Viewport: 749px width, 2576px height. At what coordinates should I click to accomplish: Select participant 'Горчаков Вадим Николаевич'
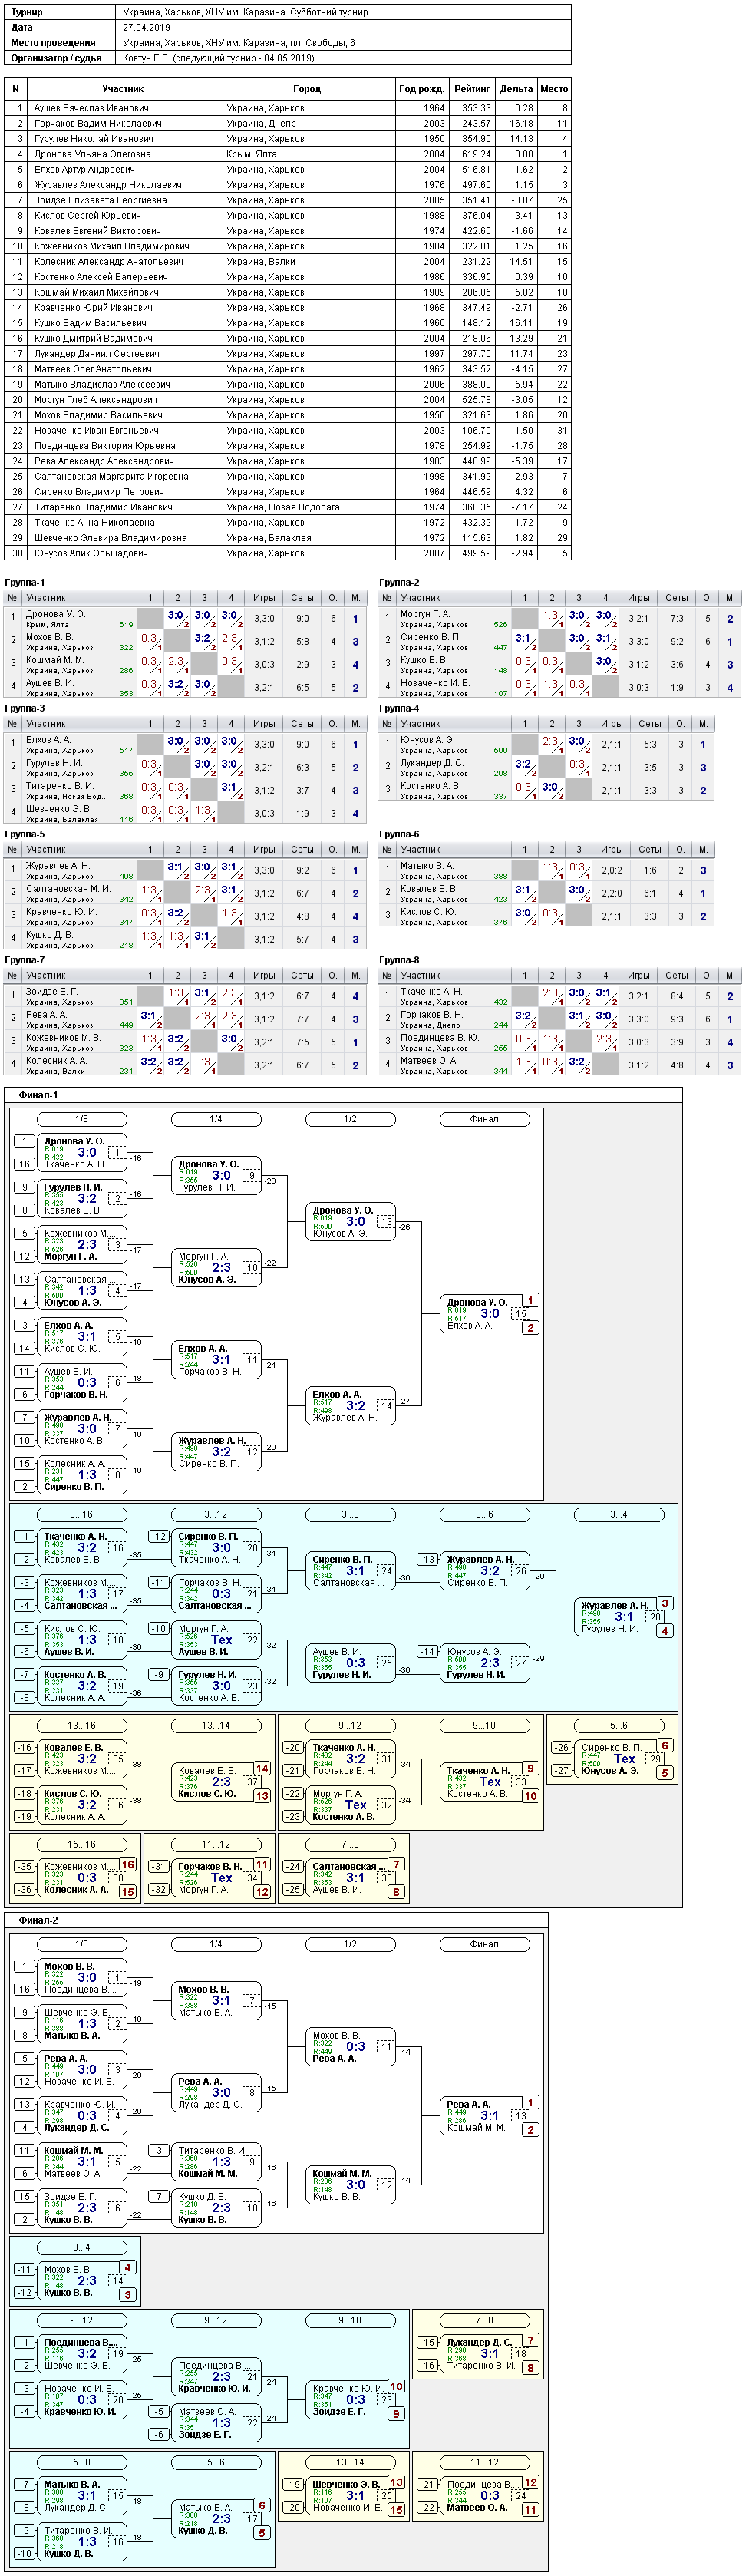coord(98,123)
